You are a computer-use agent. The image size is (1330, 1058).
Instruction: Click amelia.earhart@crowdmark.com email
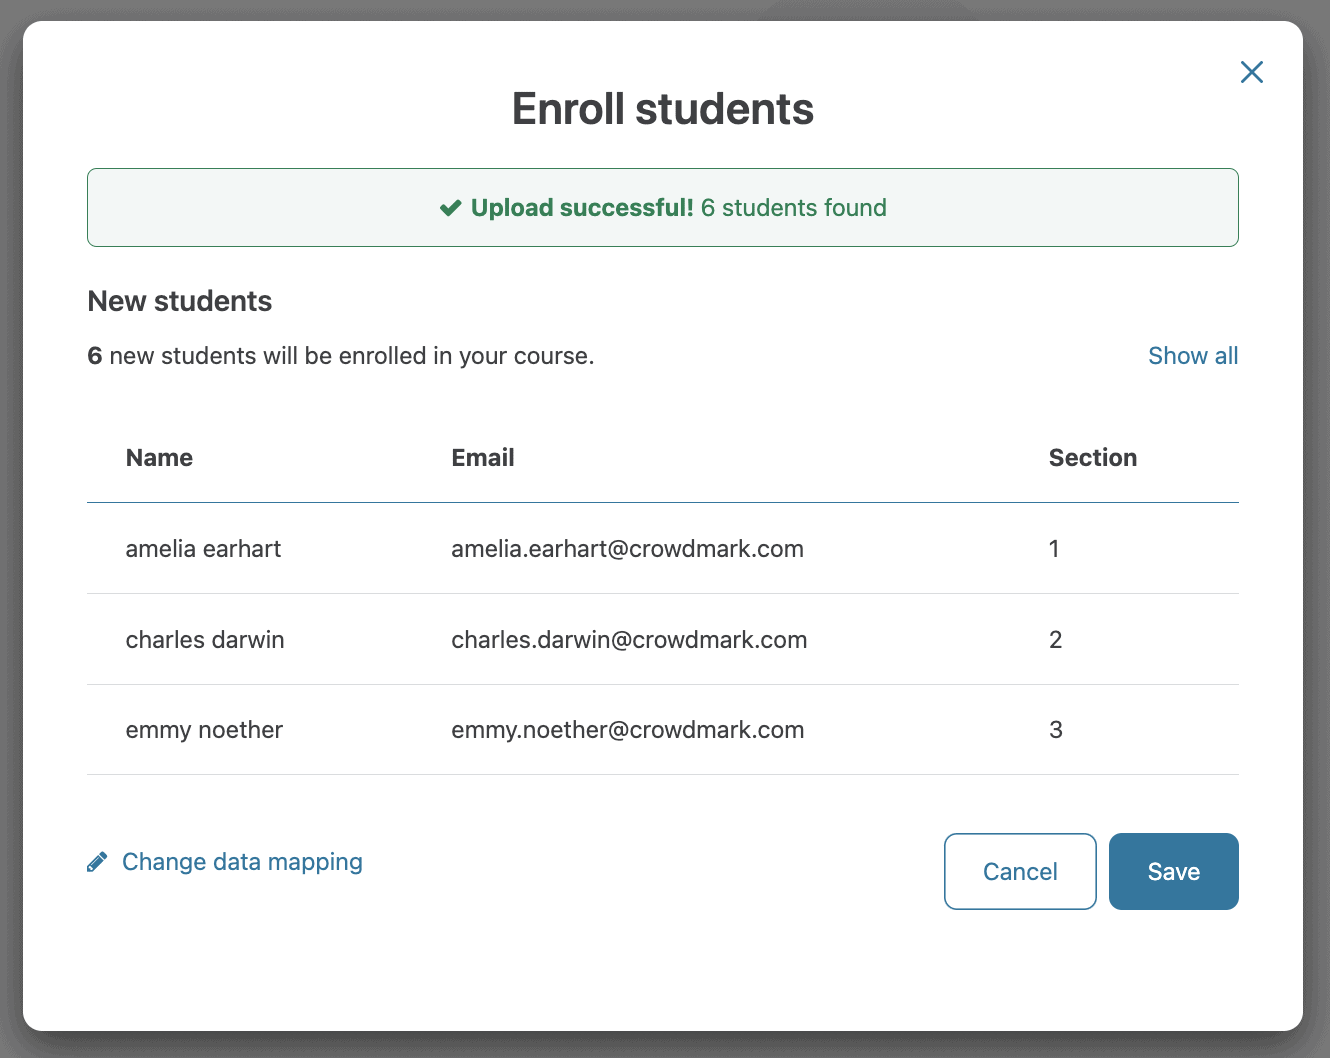(627, 549)
